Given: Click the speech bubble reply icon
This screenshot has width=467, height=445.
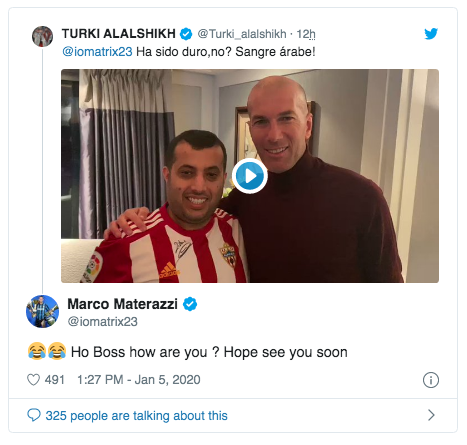Looking at the screenshot, I should (x=34, y=415).
